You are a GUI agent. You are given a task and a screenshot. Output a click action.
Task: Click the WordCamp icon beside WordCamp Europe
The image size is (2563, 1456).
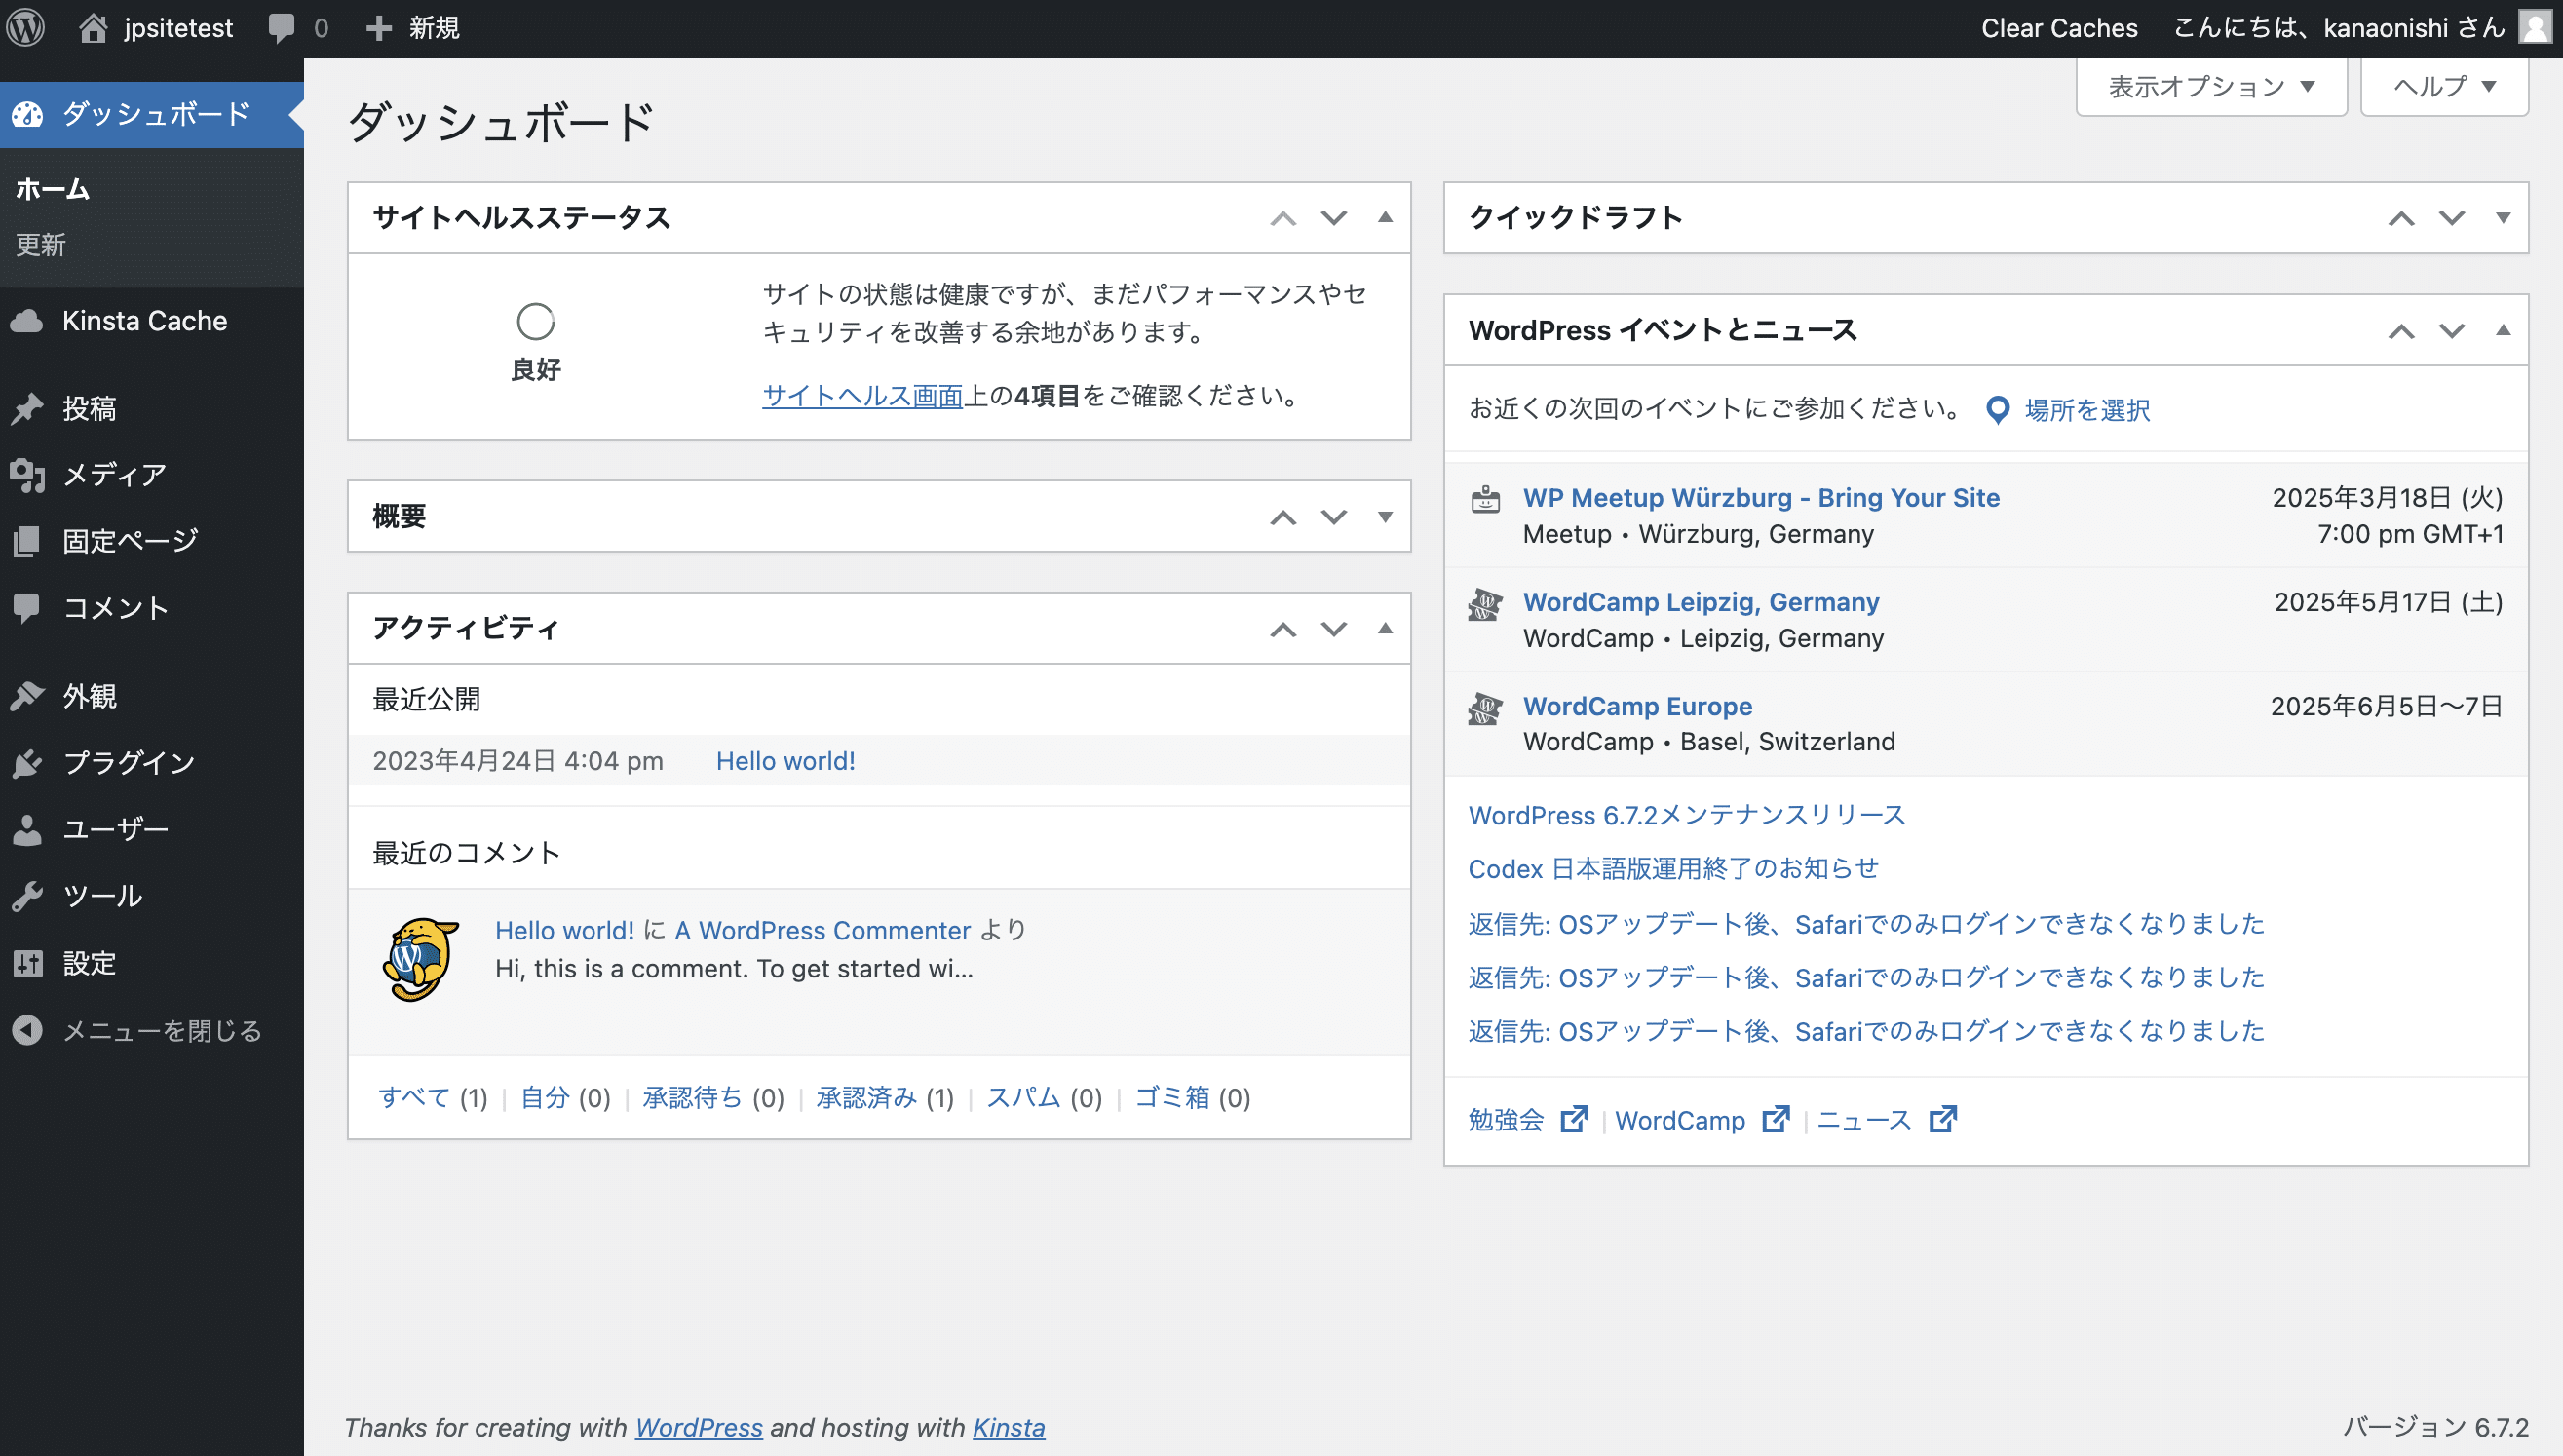[1485, 708]
